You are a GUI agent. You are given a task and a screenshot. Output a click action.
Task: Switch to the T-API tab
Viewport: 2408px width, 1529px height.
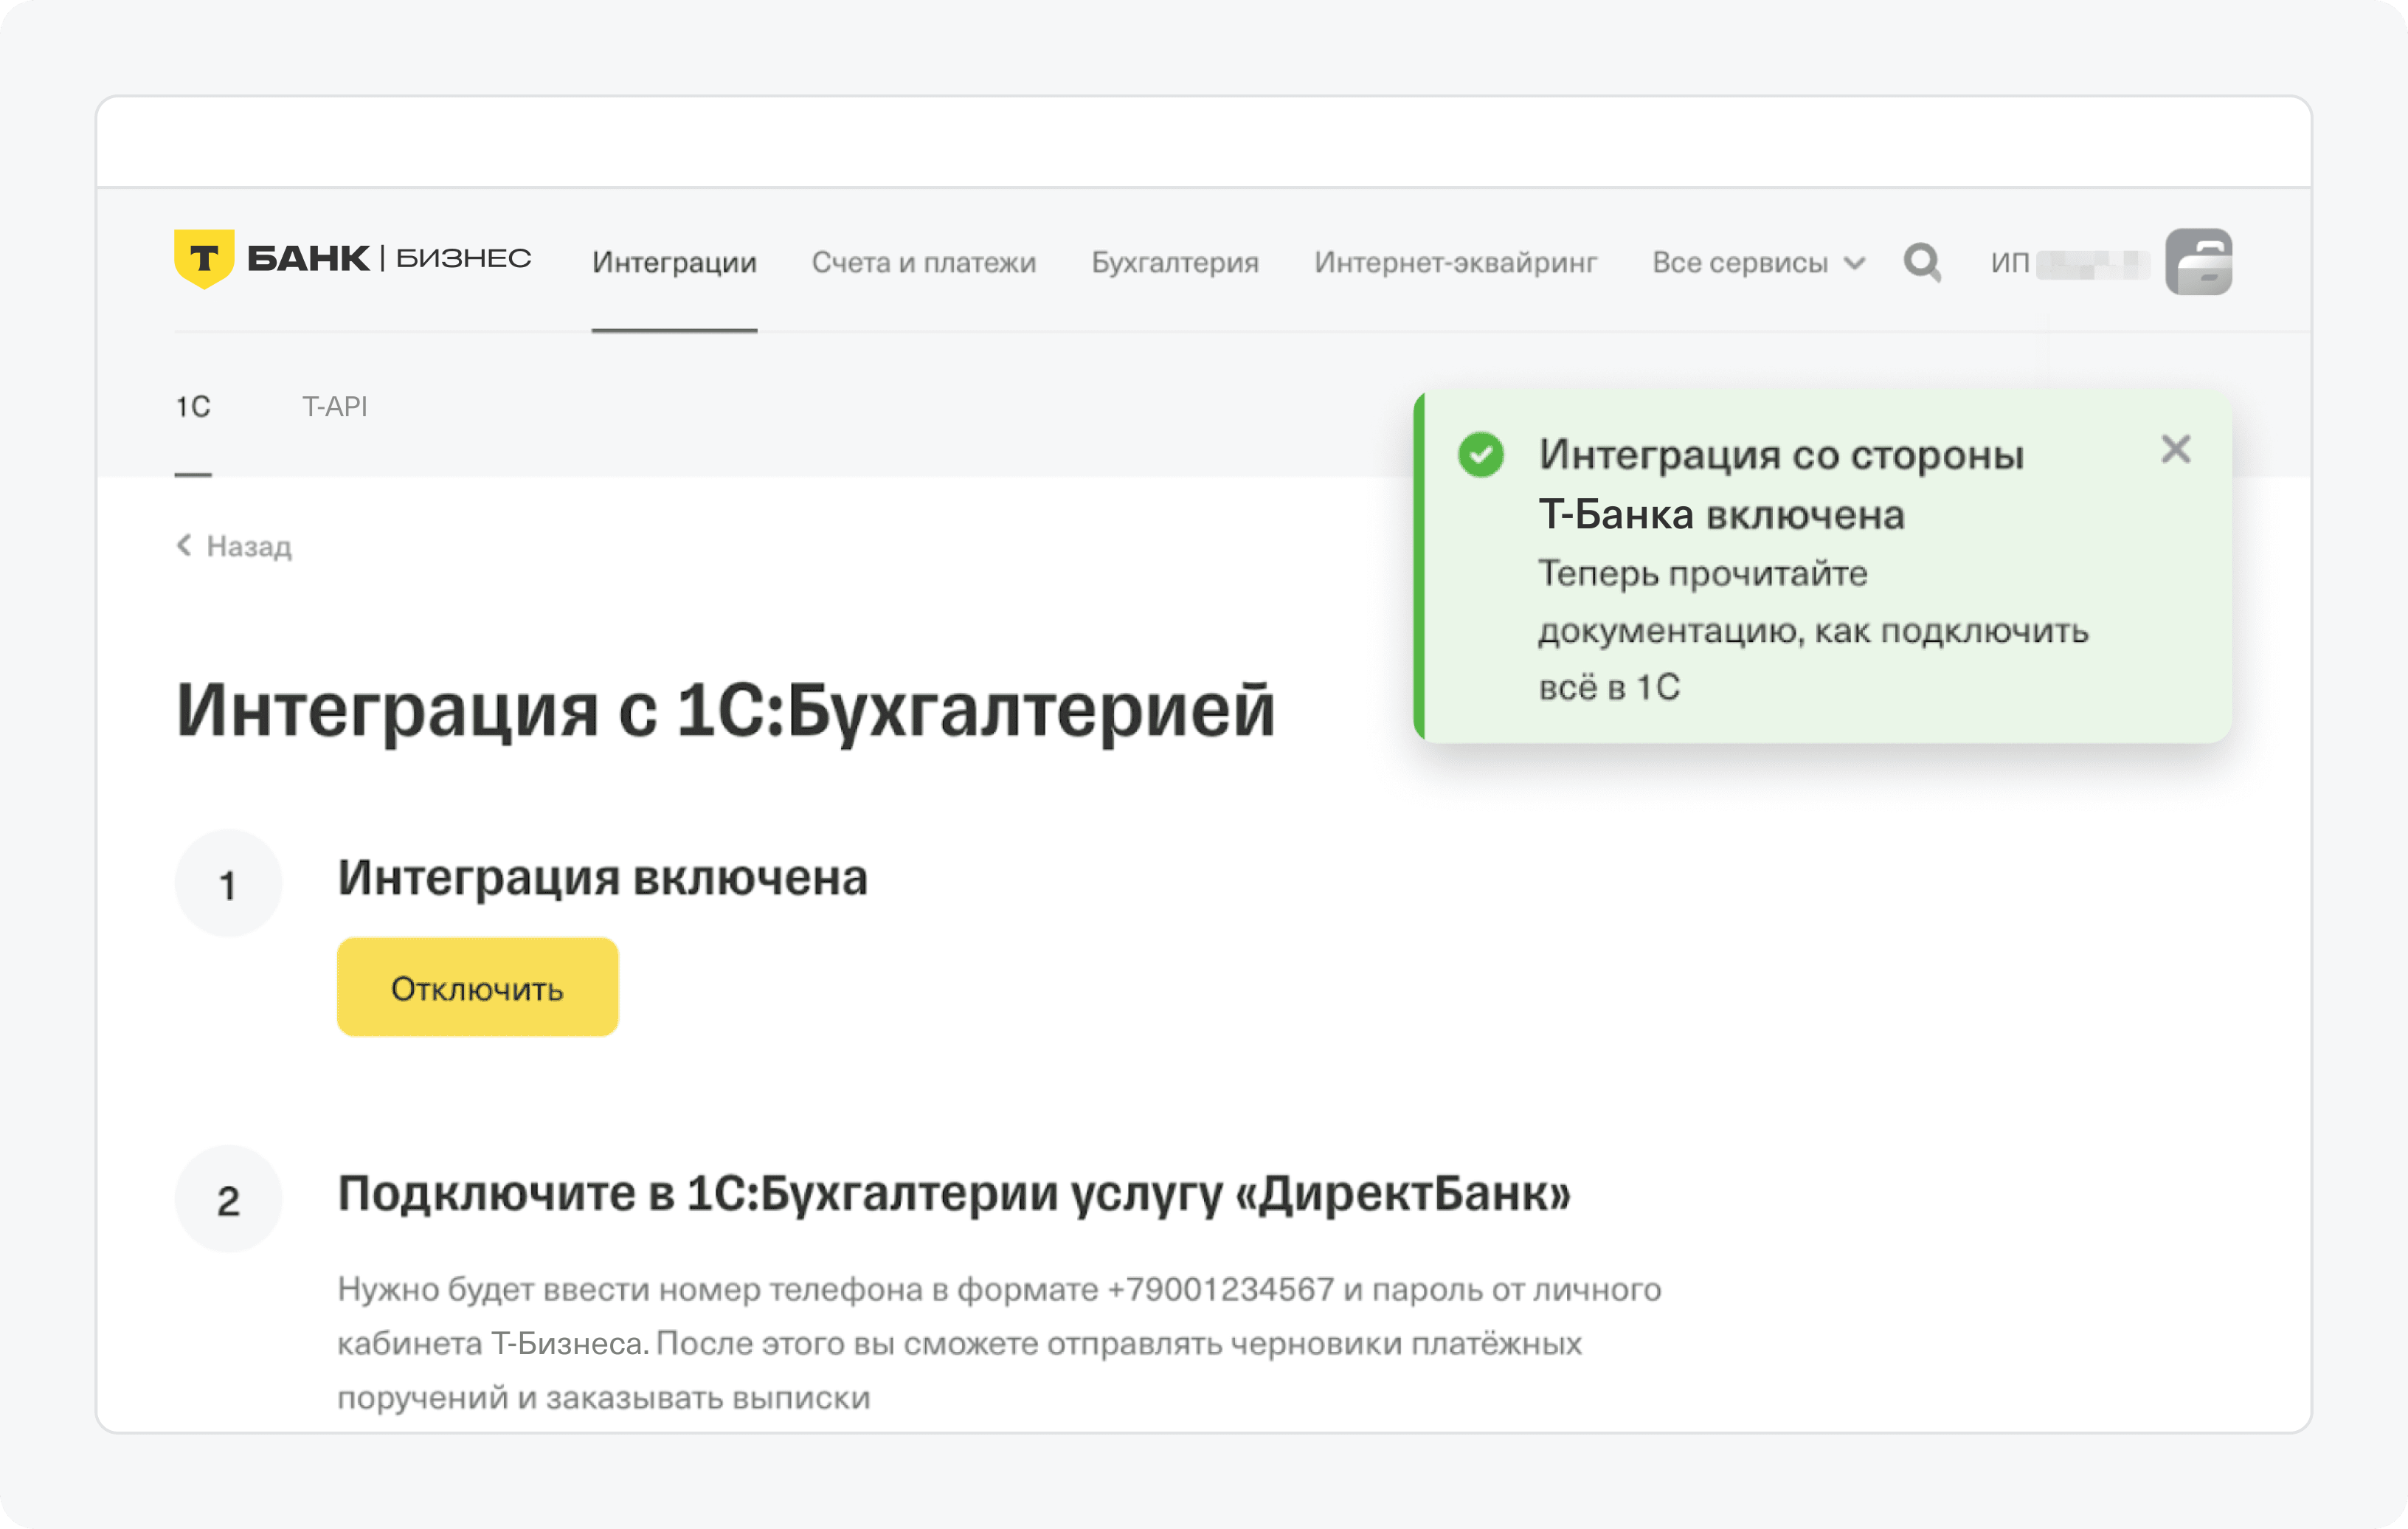pyautogui.click(x=335, y=407)
